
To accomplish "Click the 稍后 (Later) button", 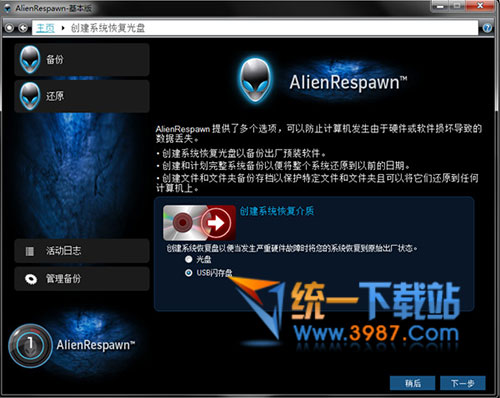I will pyautogui.click(x=413, y=383).
